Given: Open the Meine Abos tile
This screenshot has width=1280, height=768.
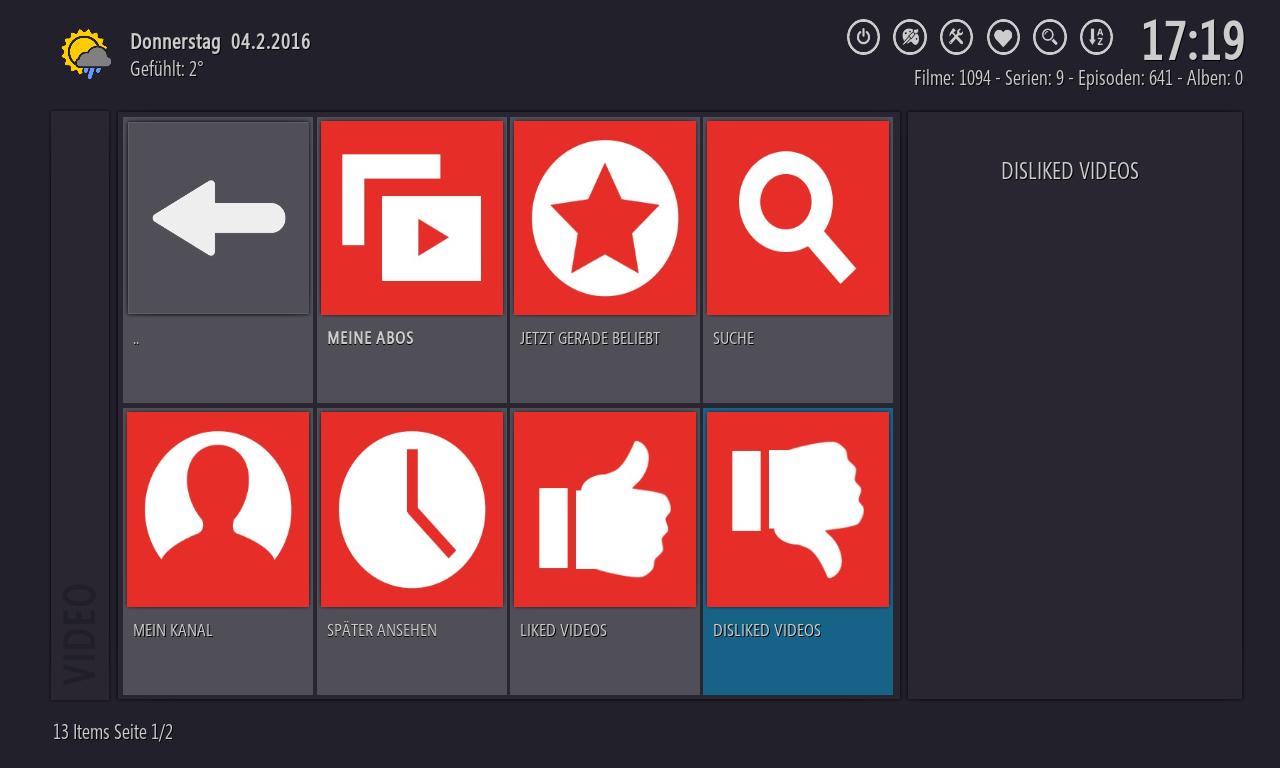Looking at the screenshot, I should pyautogui.click(x=412, y=260).
